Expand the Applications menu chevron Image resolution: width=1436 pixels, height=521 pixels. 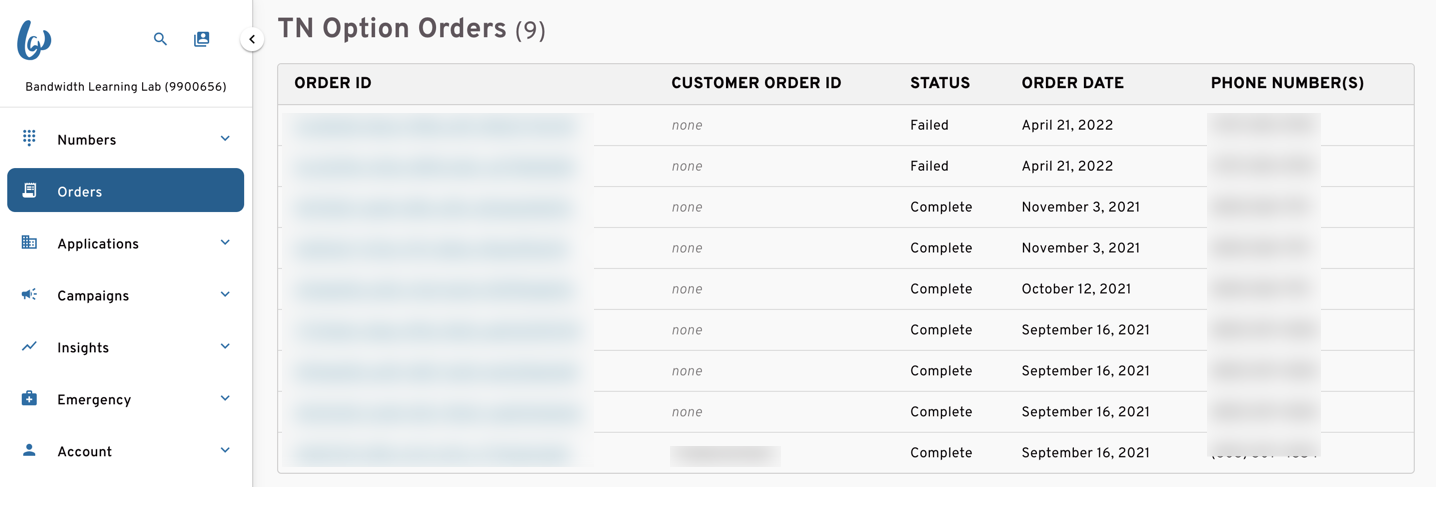pos(225,243)
